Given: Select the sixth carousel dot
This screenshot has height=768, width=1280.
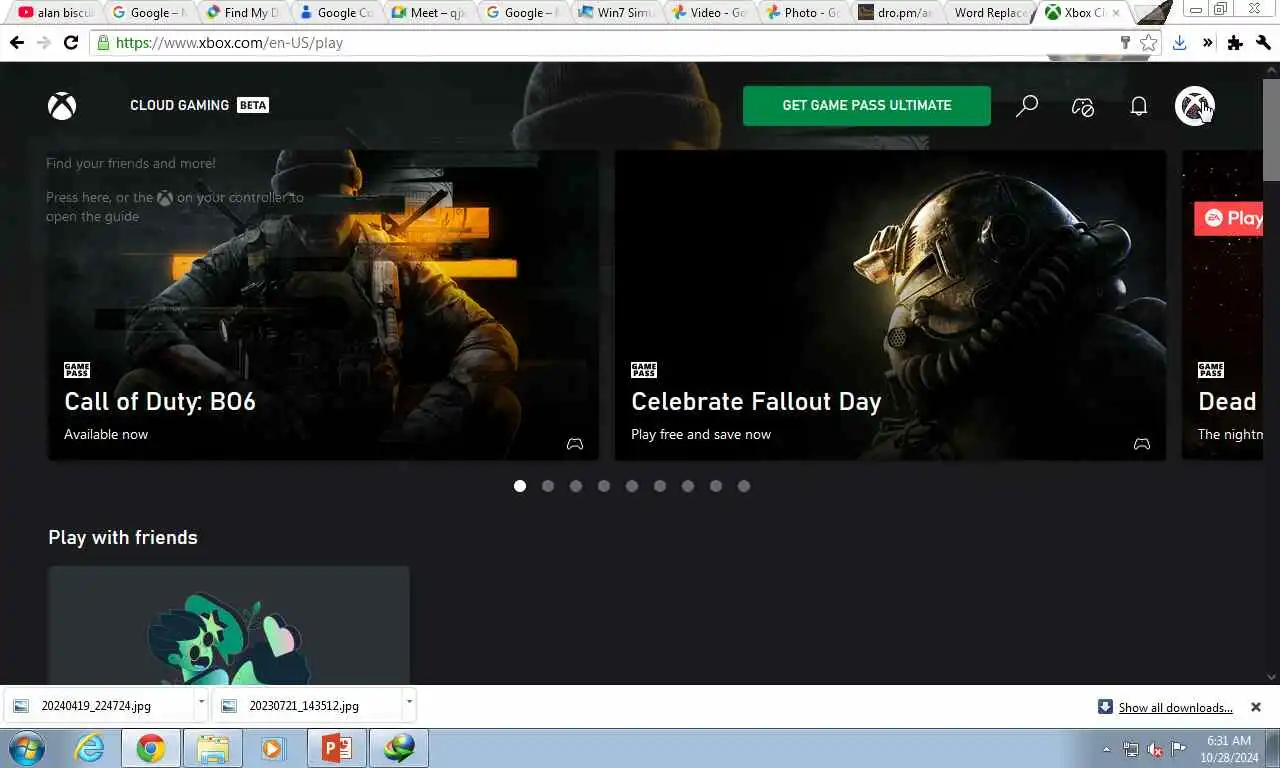Looking at the screenshot, I should [x=660, y=486].
